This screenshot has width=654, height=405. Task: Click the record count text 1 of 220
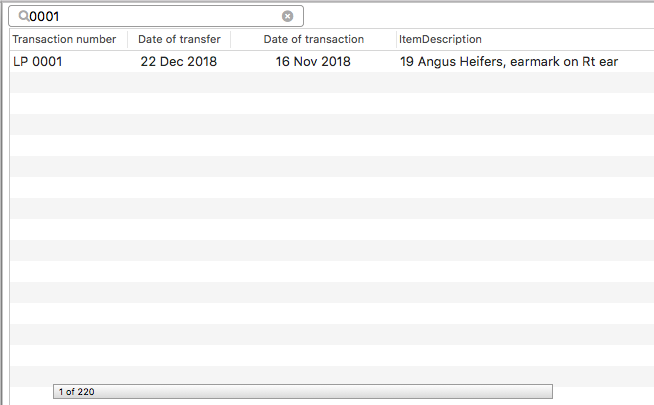pyautogui.click(x=76, y=392)
